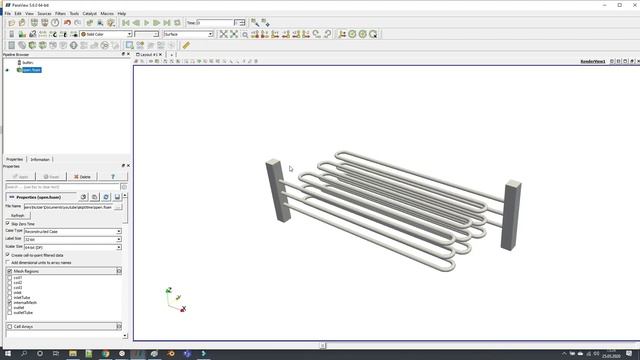
Task: Toggle color legend visibility icon
Action: coord(11,34)
